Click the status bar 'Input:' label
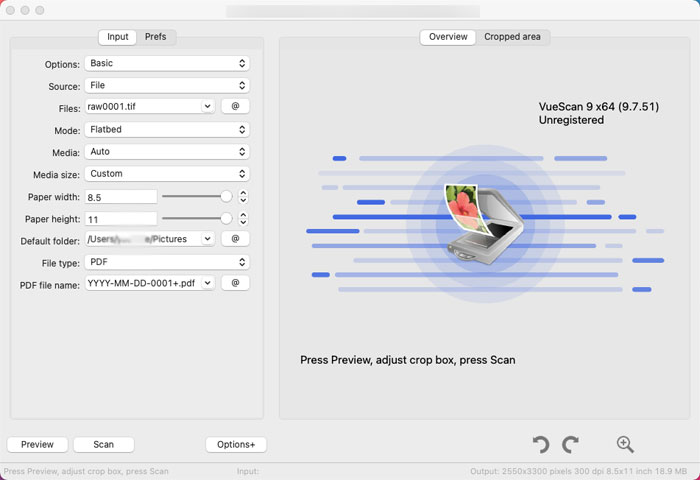This screenshot has width=700, height=480. 248,472
